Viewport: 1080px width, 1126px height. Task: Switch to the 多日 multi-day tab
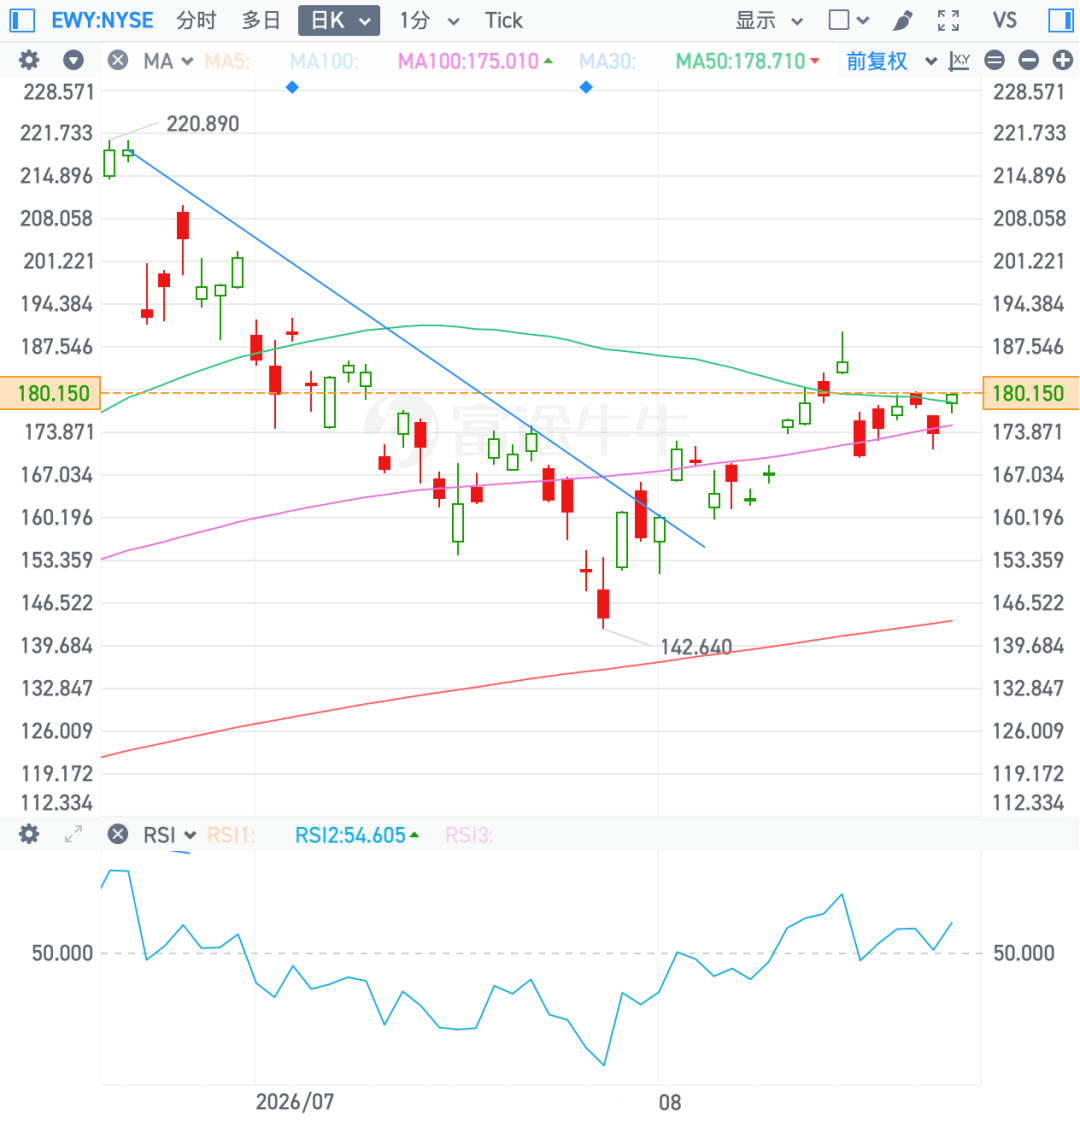pyautogui.click(x=261, y=20)
